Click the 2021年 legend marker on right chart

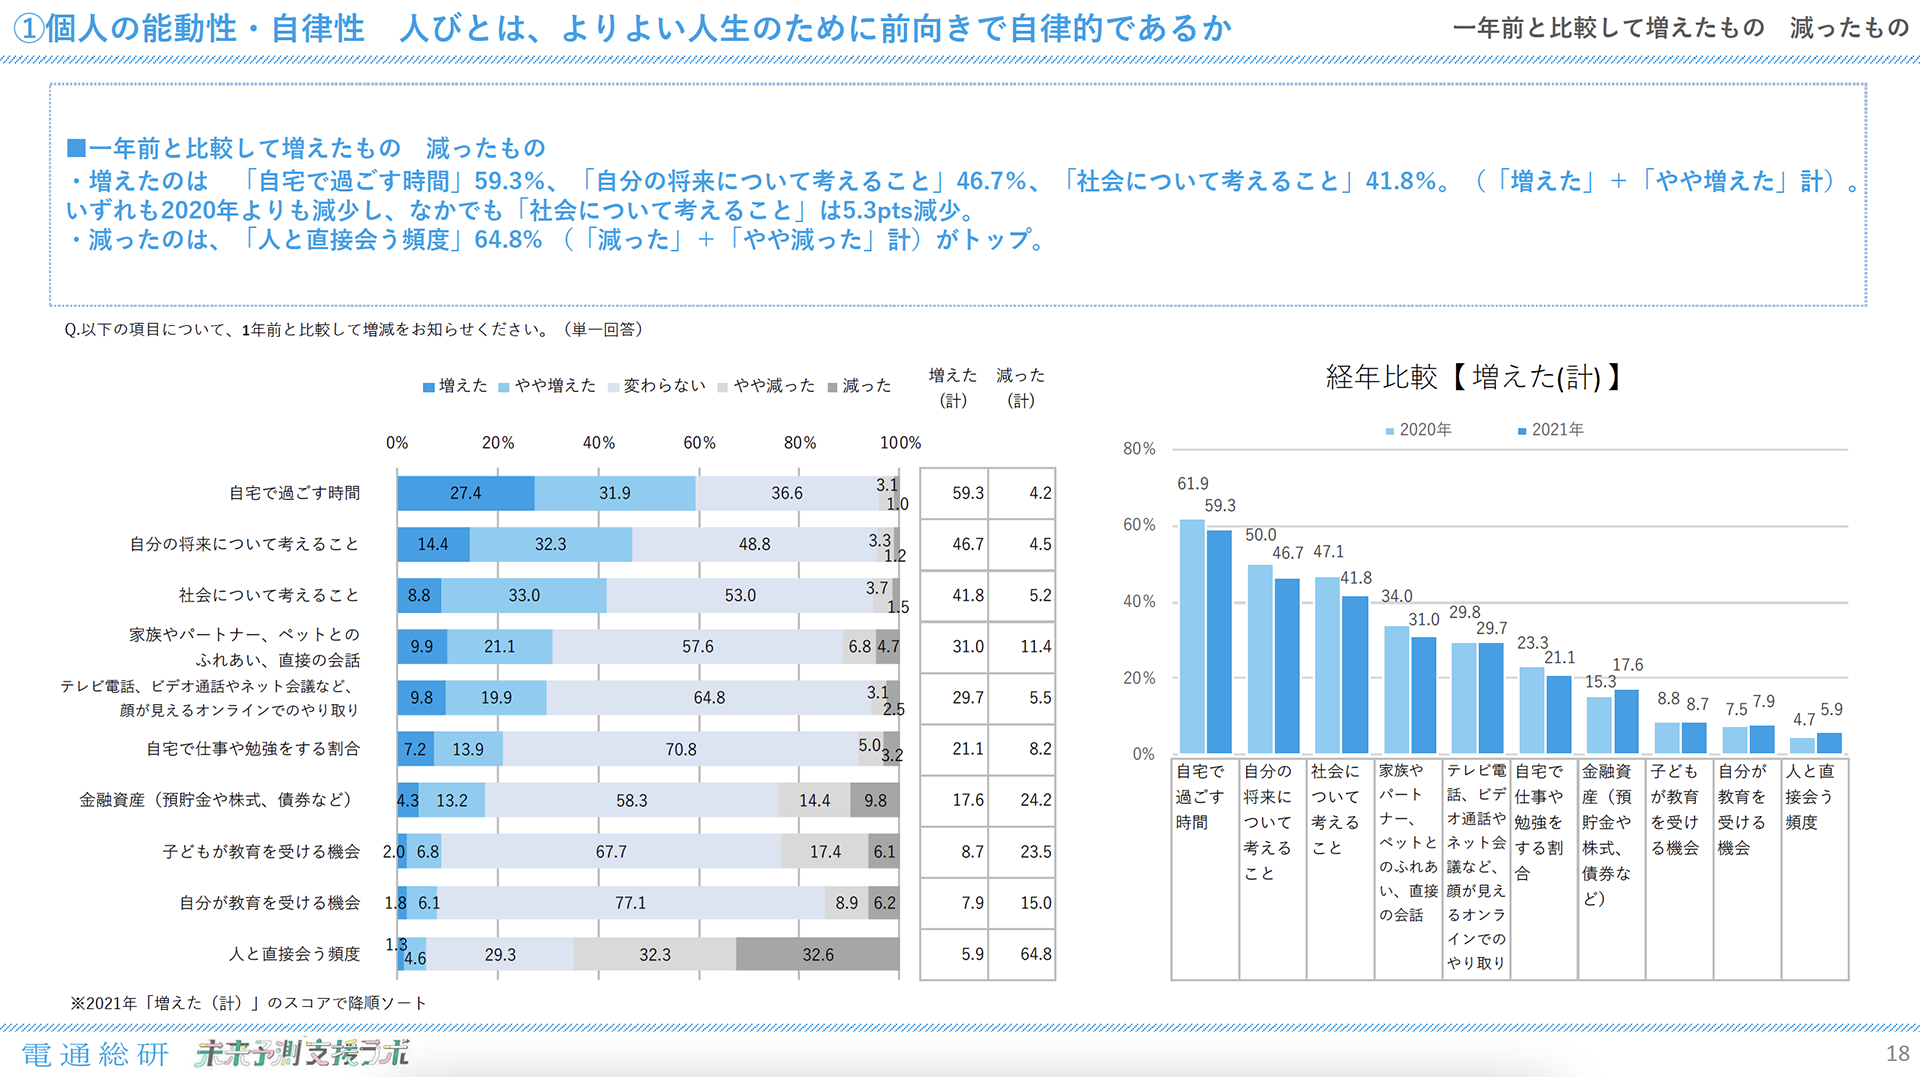click(x=1524, y=429)
